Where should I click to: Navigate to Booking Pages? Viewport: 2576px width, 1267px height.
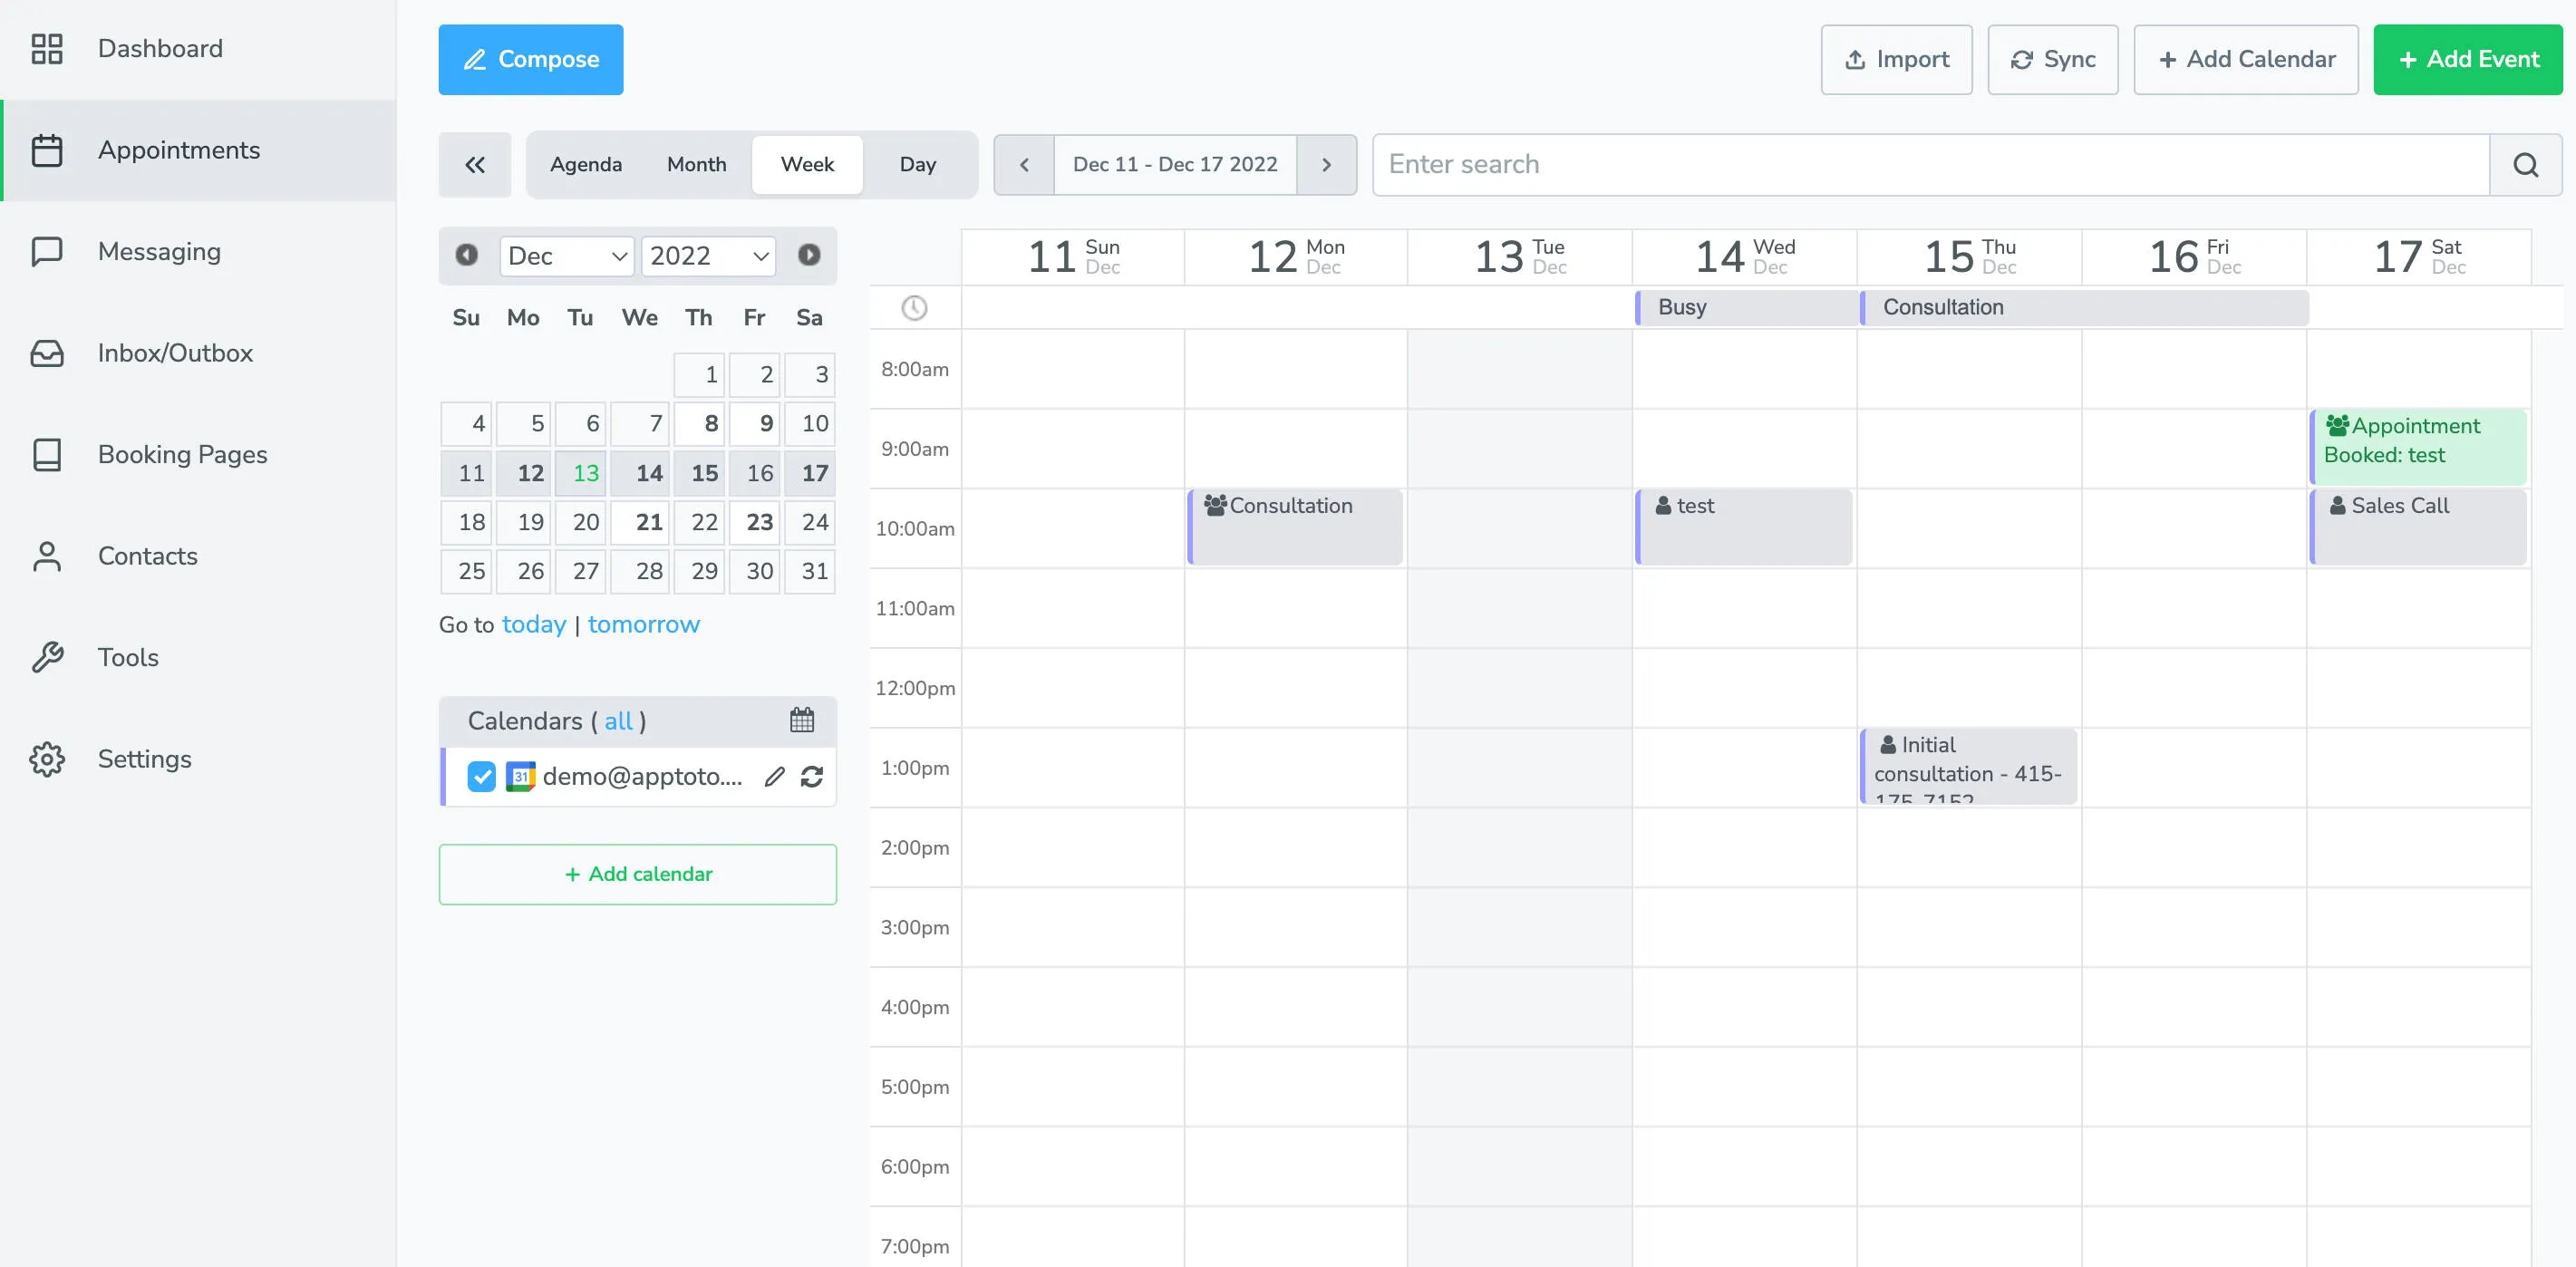pos(182,454)
